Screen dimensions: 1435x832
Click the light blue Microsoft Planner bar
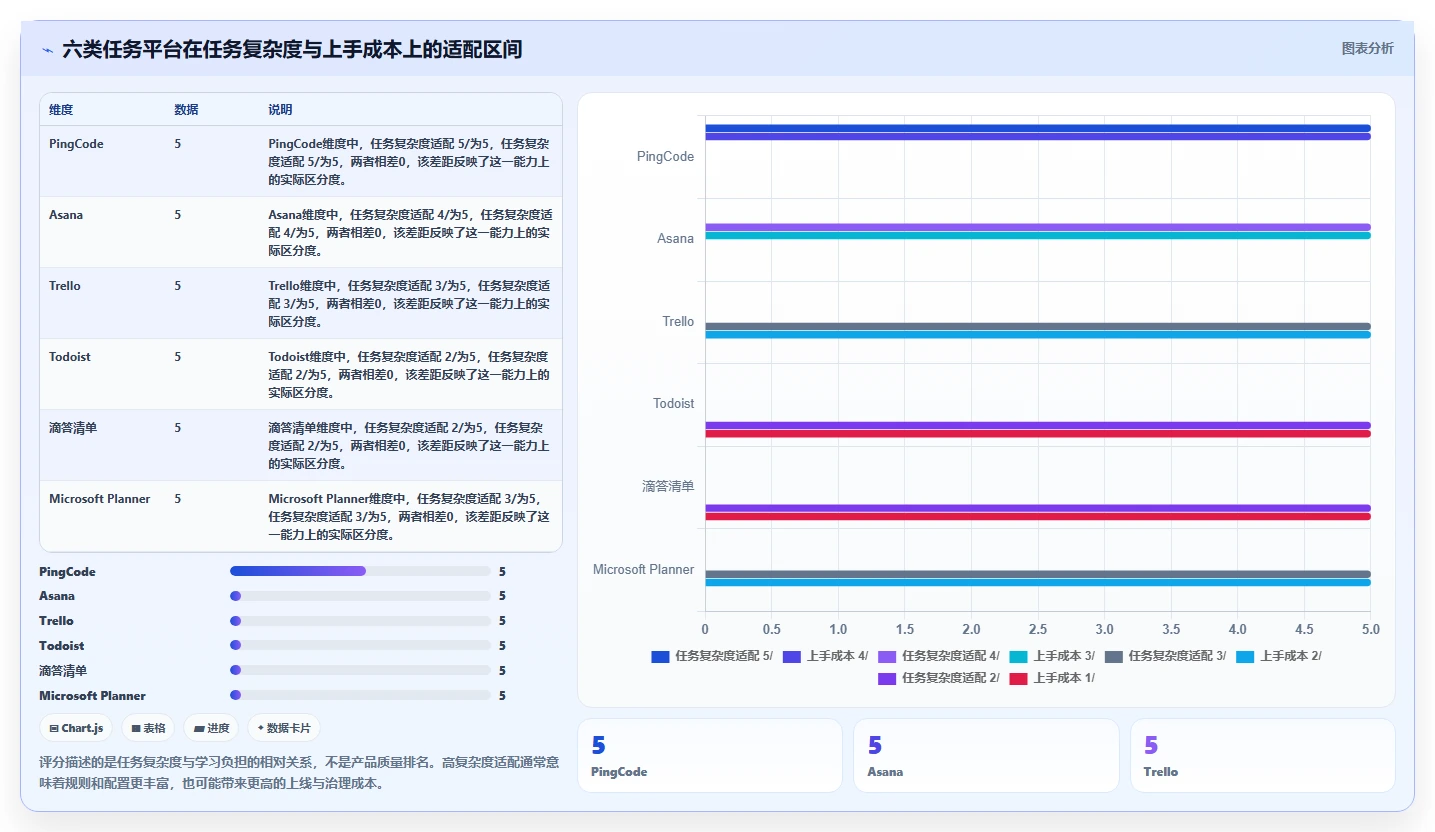click(1037, 582)
